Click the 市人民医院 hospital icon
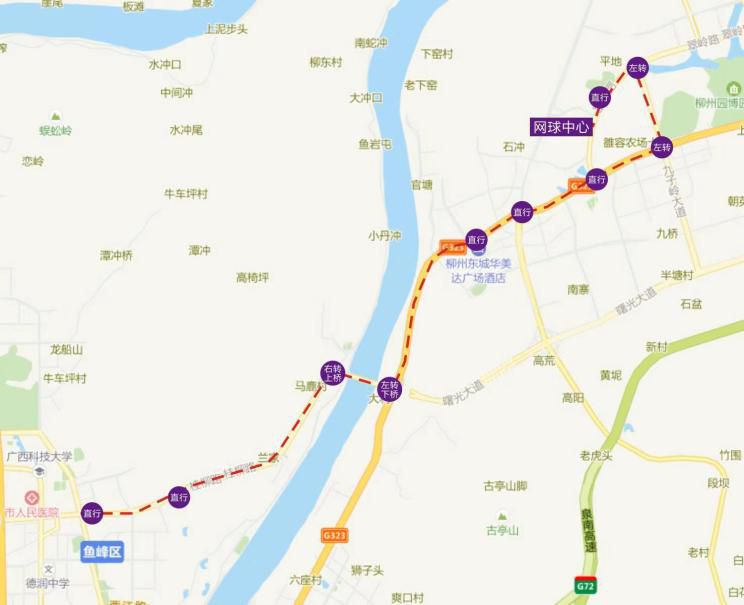 tap(32, 498)
